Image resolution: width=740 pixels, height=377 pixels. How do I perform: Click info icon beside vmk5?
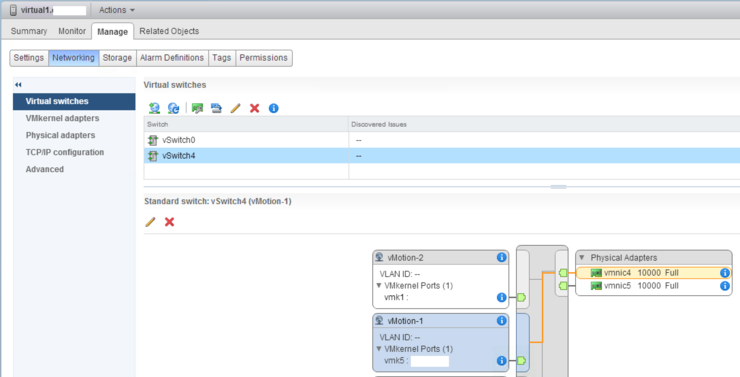point(502,360)
